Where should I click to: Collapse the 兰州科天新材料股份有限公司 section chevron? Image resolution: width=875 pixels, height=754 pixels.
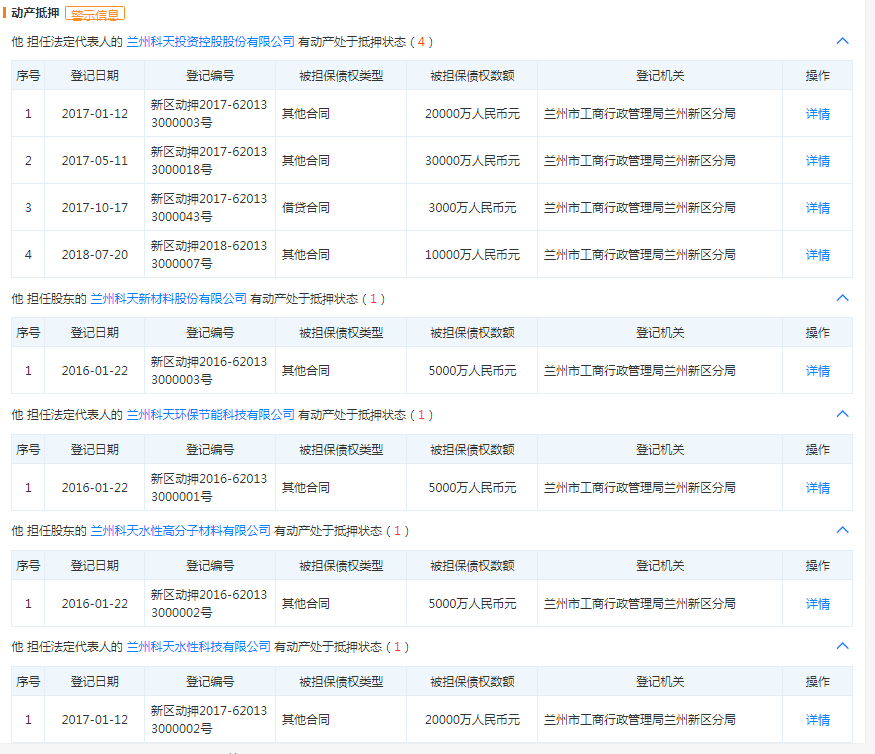(842, 298)
